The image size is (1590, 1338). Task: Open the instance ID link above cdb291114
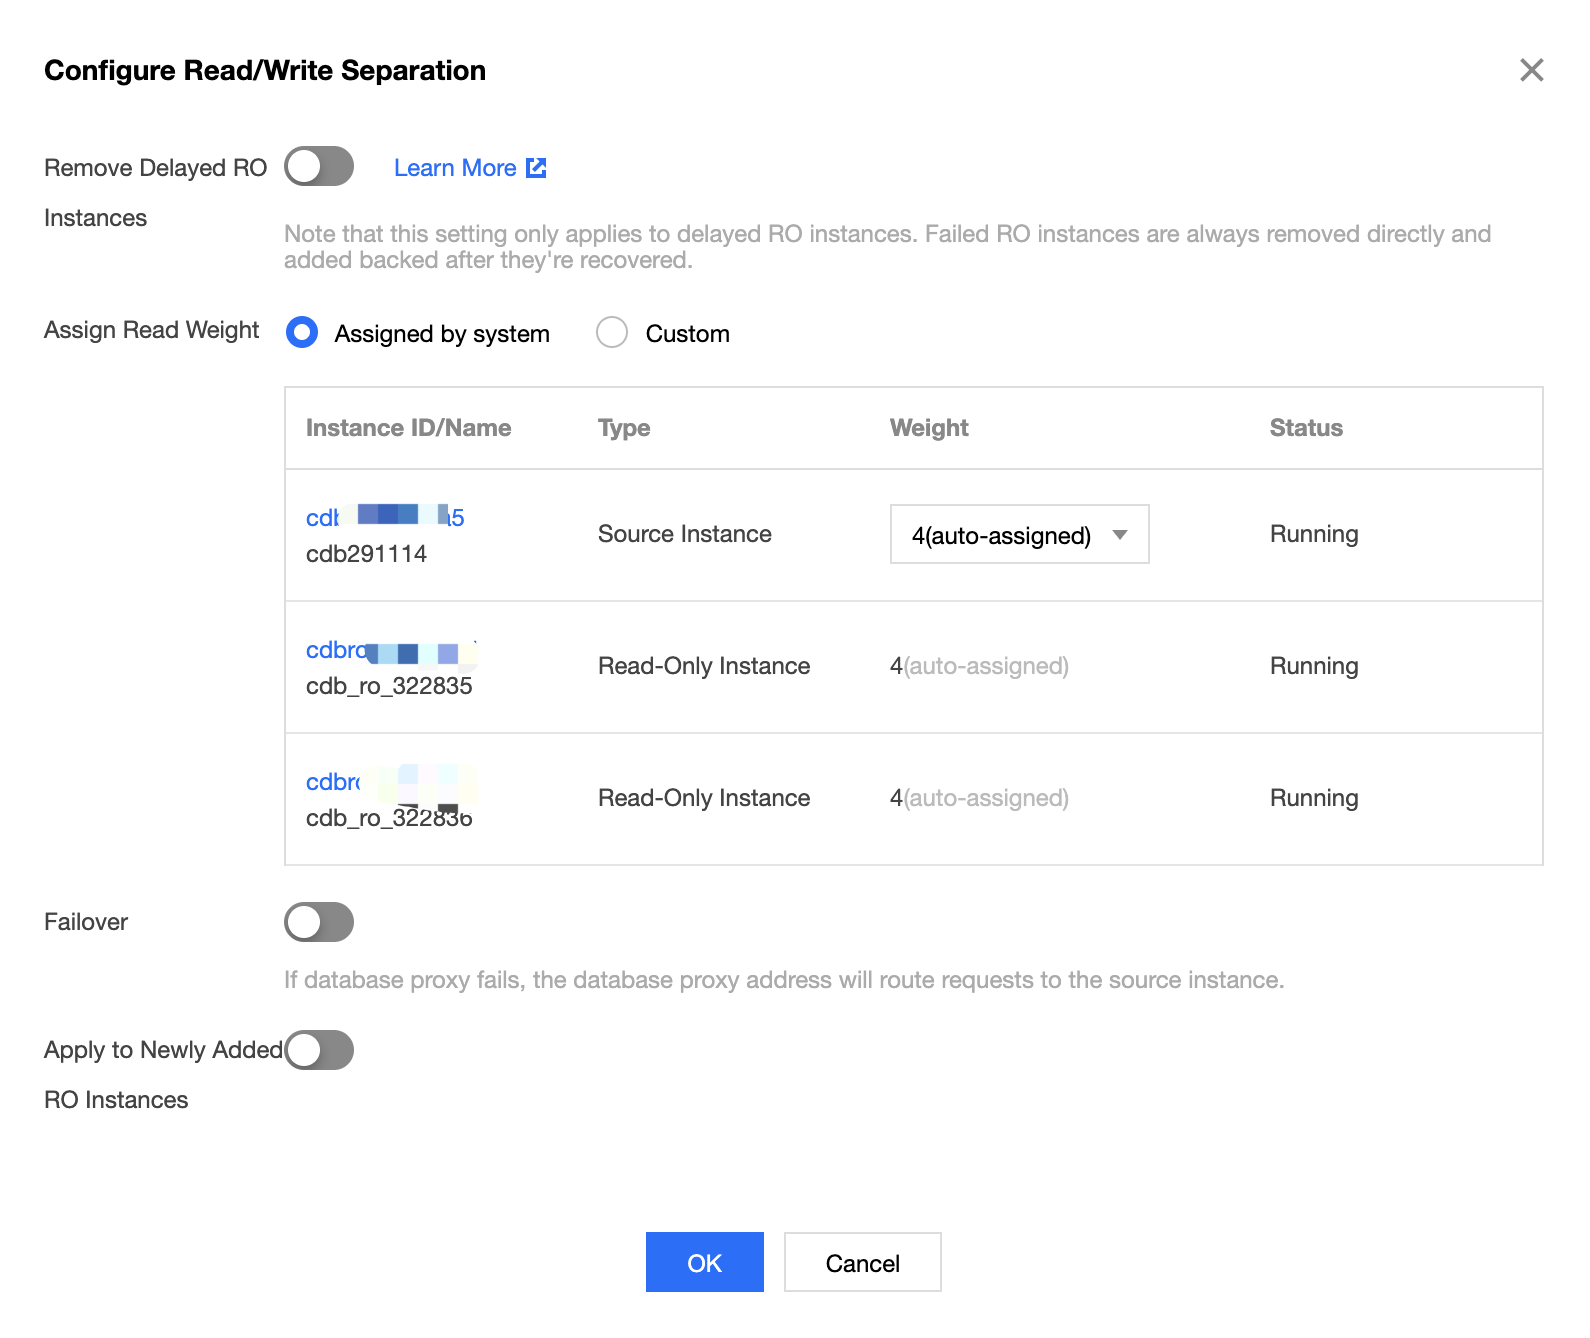[x=385, y=517]
